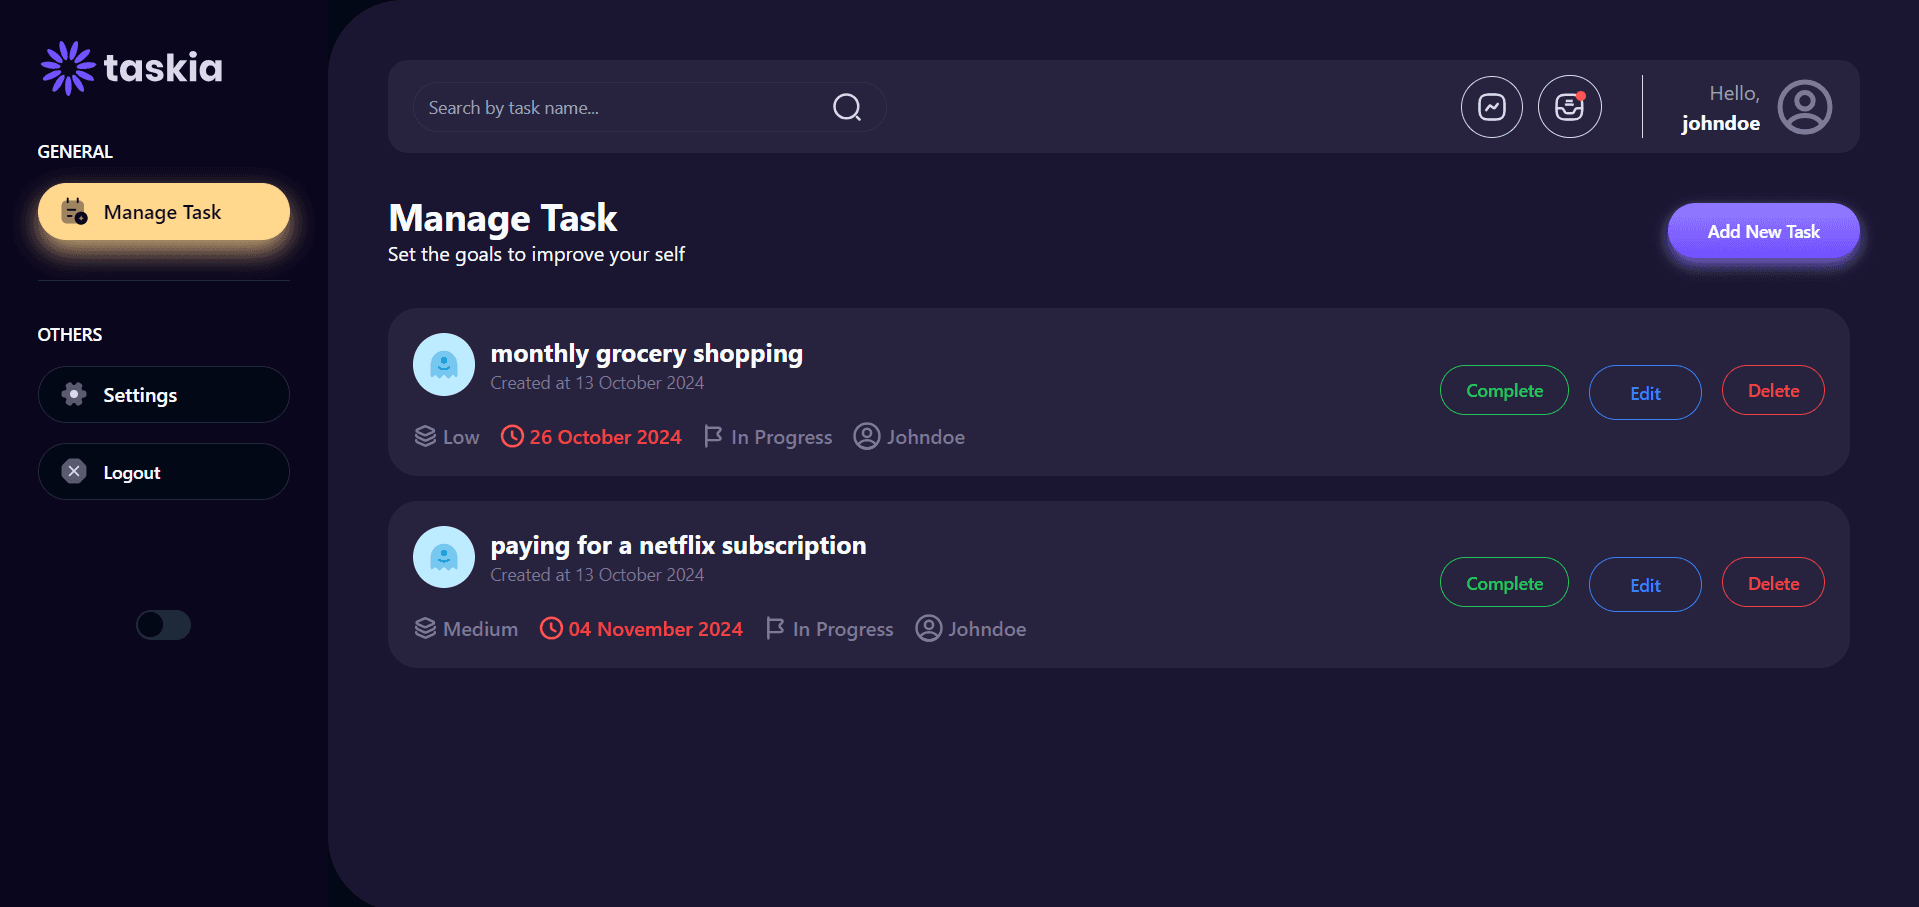This screenshot has height=907, width=1919.
Task: Select the search magnifier icon
Action: (845, 107)
